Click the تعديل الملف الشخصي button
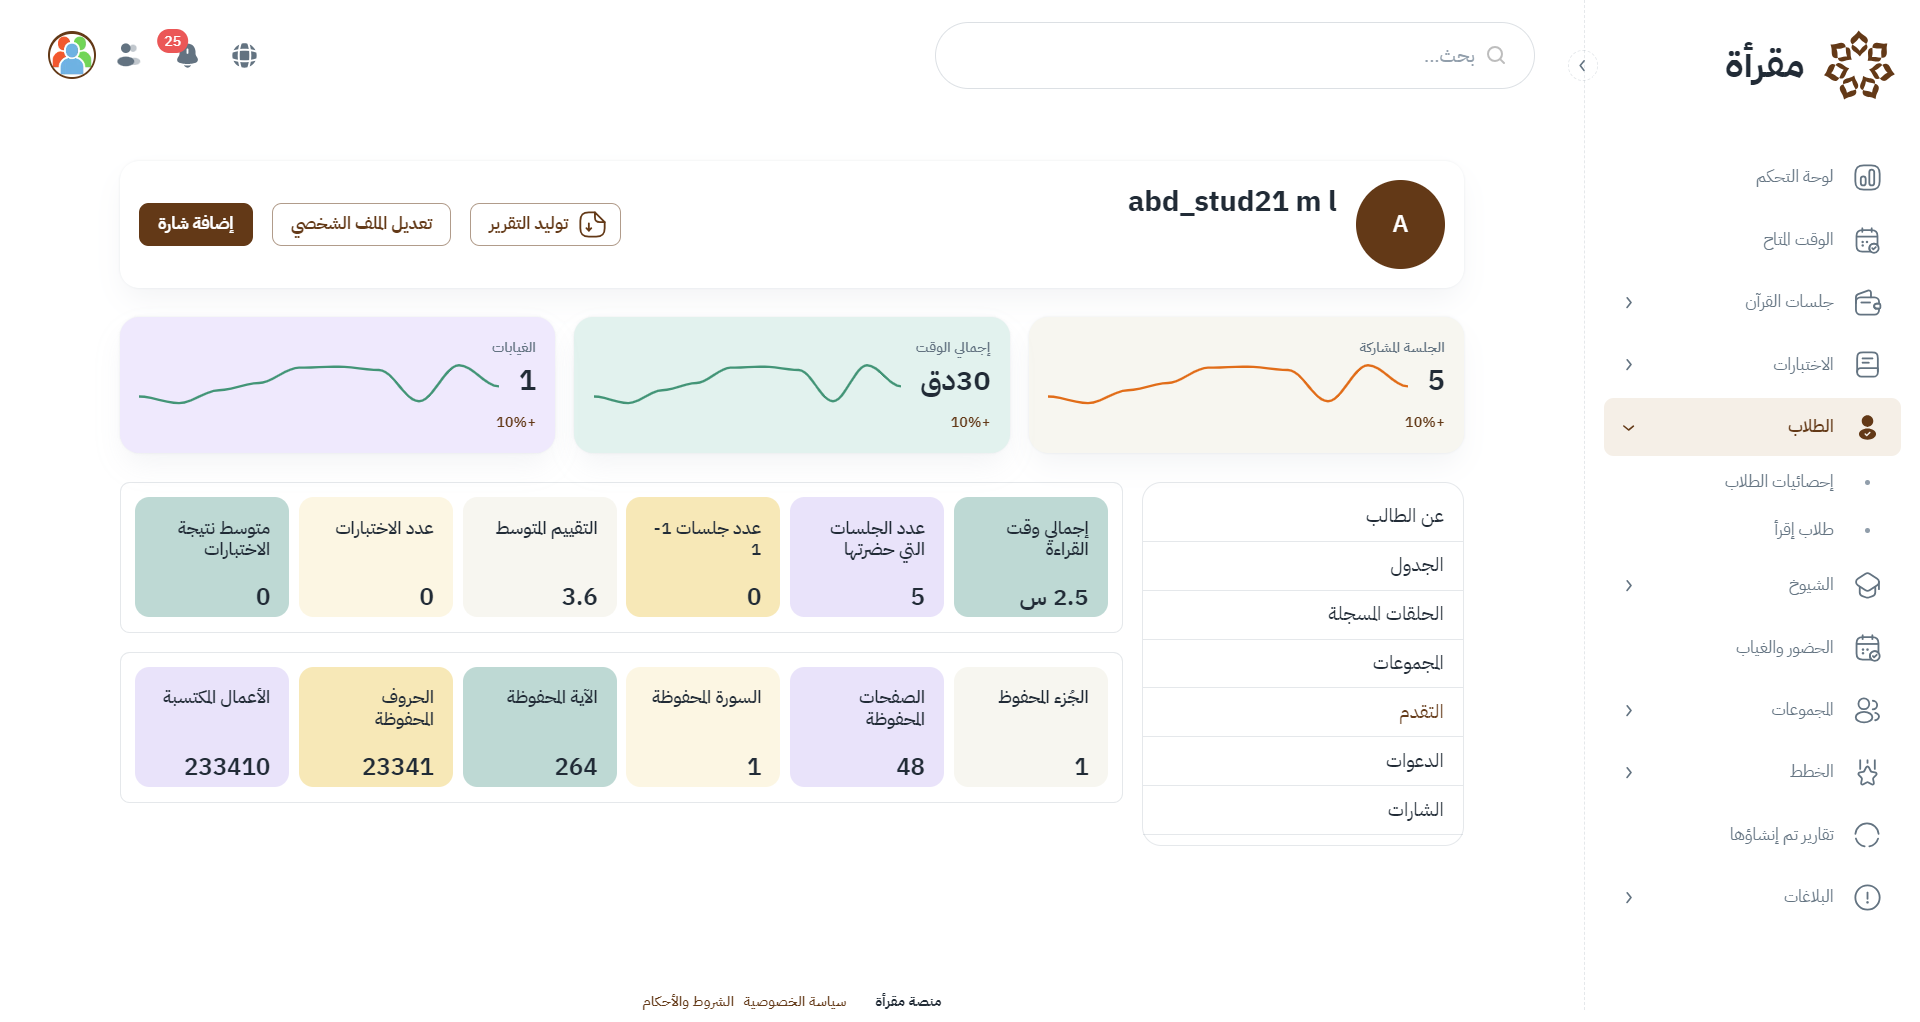1920x1022 pixels. coord(361,224)
